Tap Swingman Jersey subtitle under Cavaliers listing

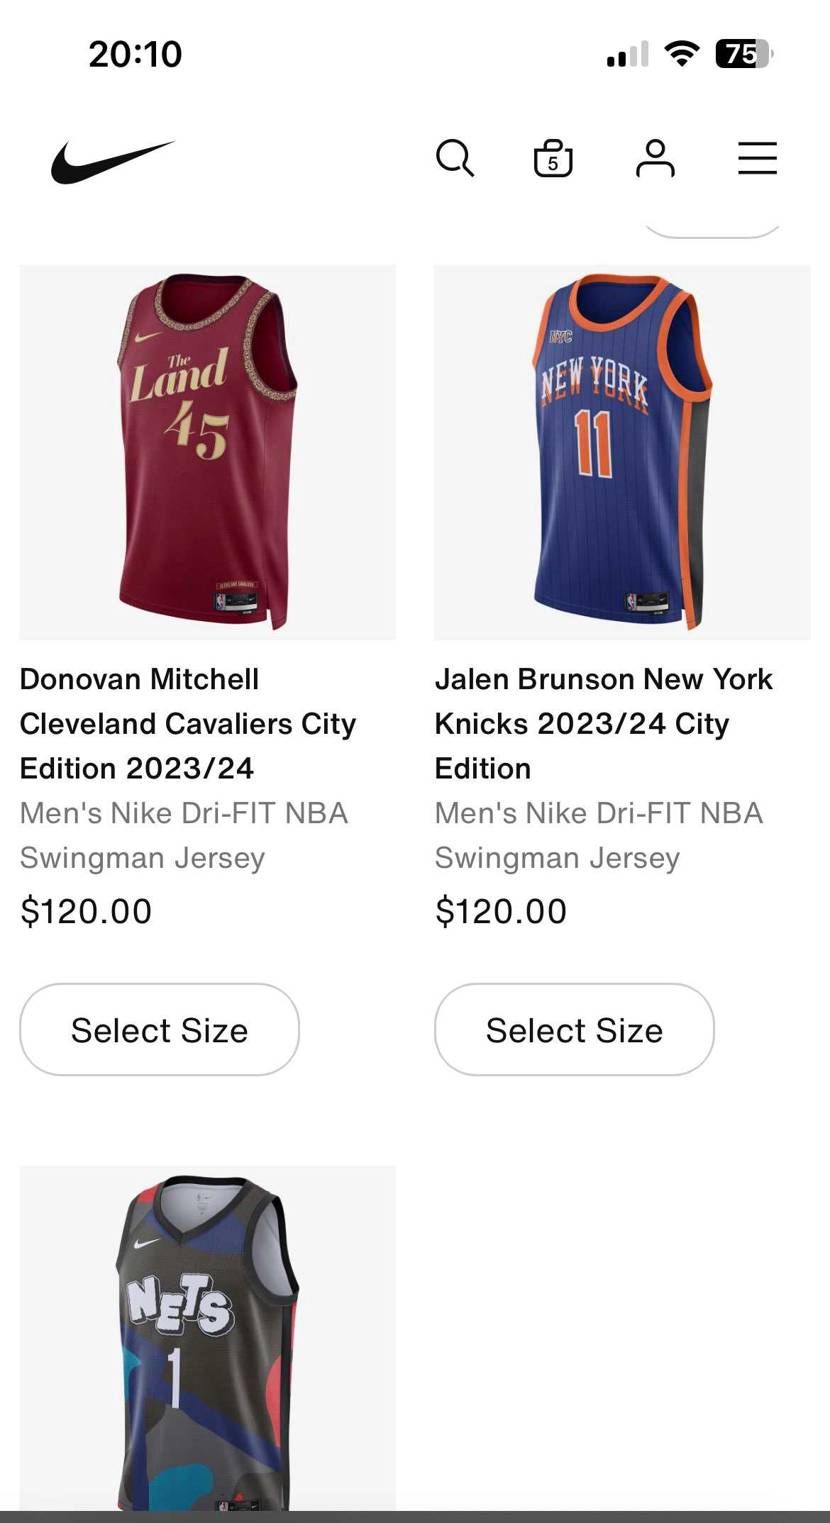[142, 858]
